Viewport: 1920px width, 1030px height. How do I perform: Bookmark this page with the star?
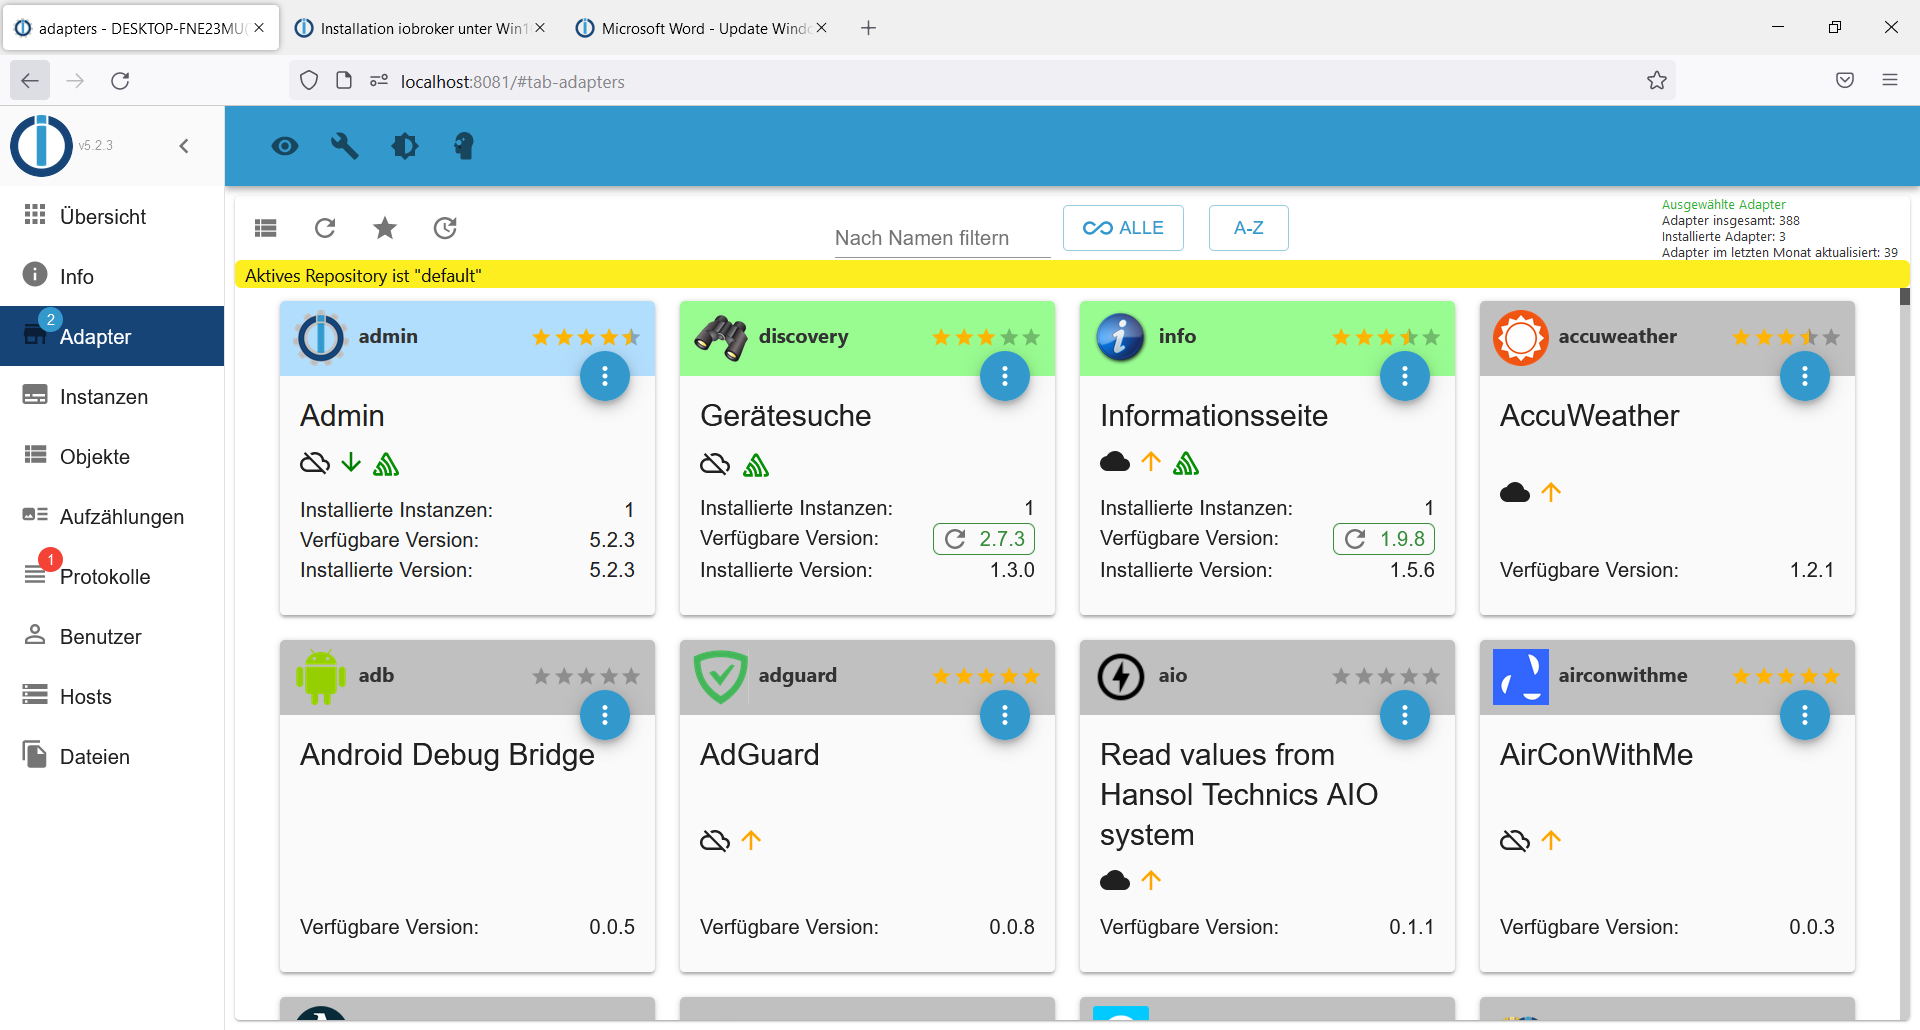click(1657, 81)
